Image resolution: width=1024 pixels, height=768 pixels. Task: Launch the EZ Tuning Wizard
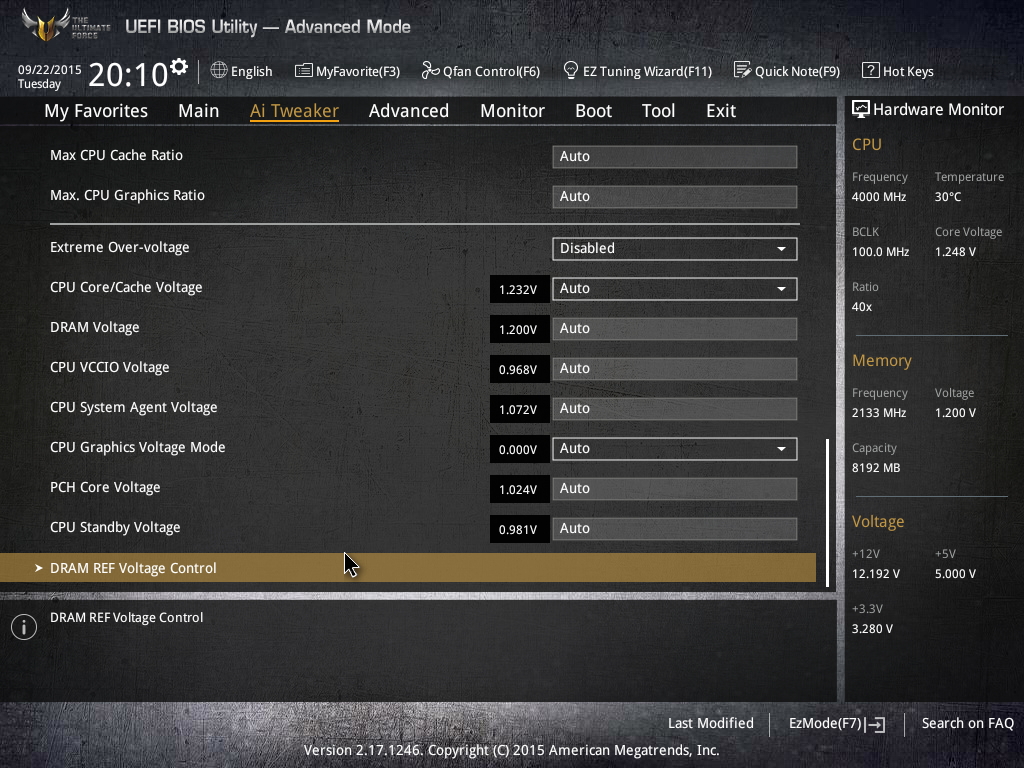pos(637,71)
